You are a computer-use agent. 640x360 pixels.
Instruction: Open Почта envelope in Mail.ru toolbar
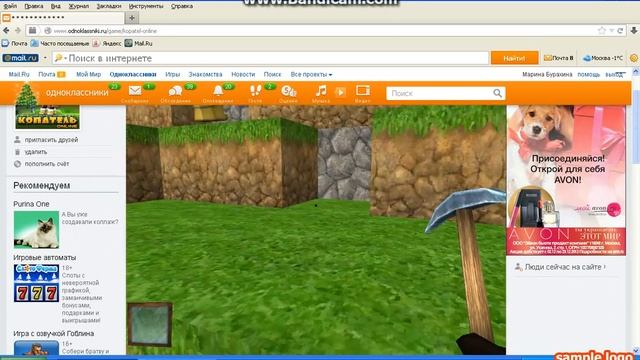(x=558, y=58)
